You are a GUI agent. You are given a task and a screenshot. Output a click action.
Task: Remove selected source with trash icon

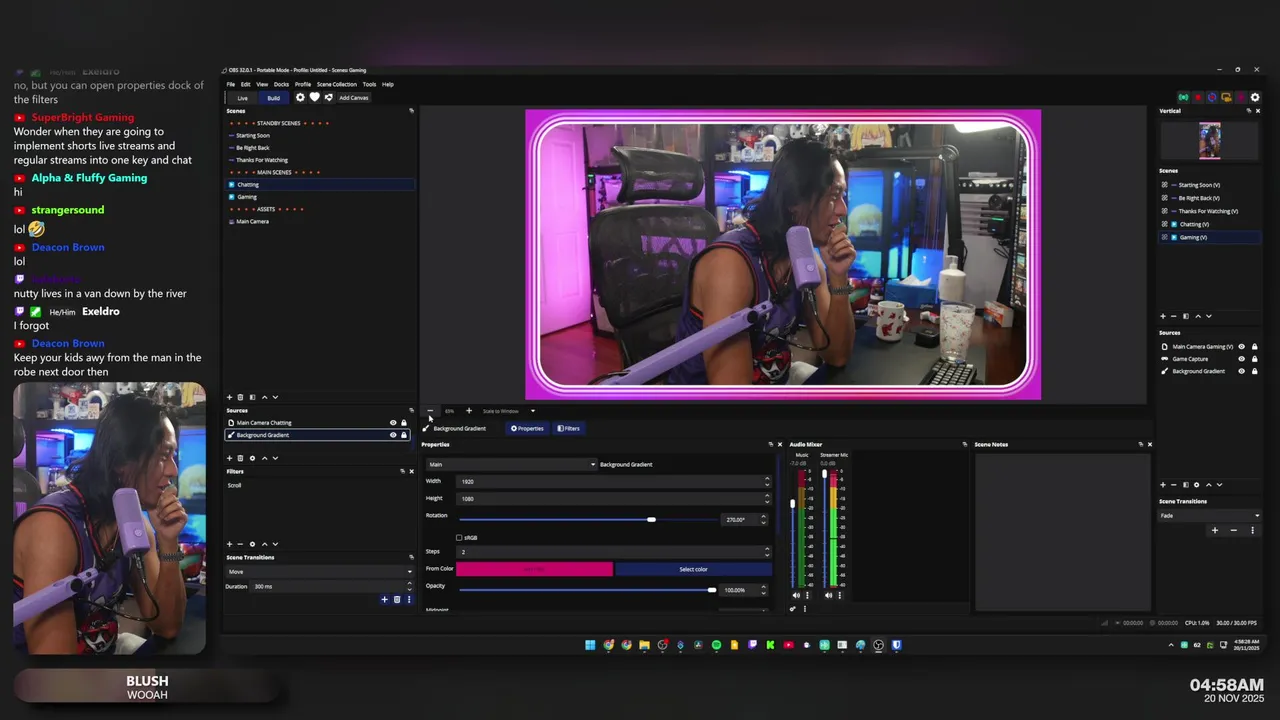[241, 458]
